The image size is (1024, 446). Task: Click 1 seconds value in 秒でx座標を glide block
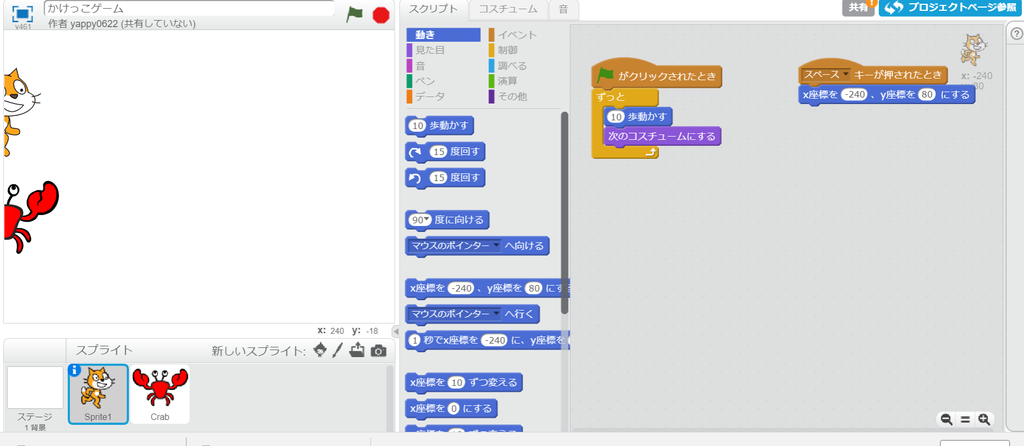(414, 340)
